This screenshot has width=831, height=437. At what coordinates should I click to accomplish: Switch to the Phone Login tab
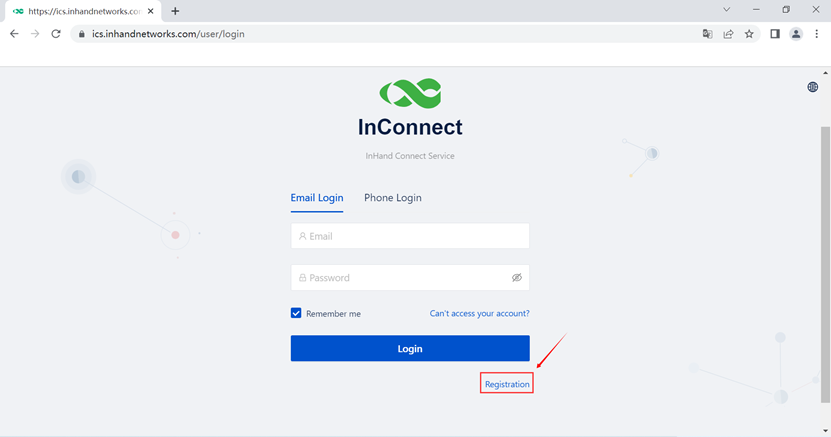point(393,198)
